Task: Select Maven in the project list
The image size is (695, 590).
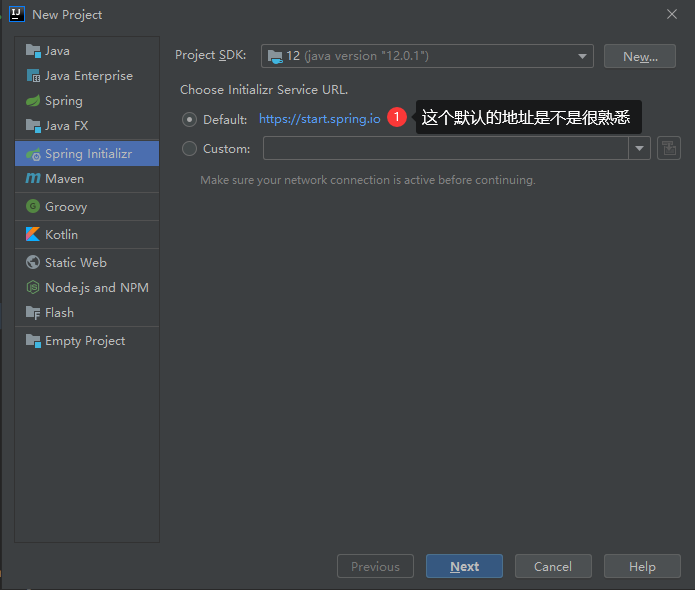Action: point(87,179)
